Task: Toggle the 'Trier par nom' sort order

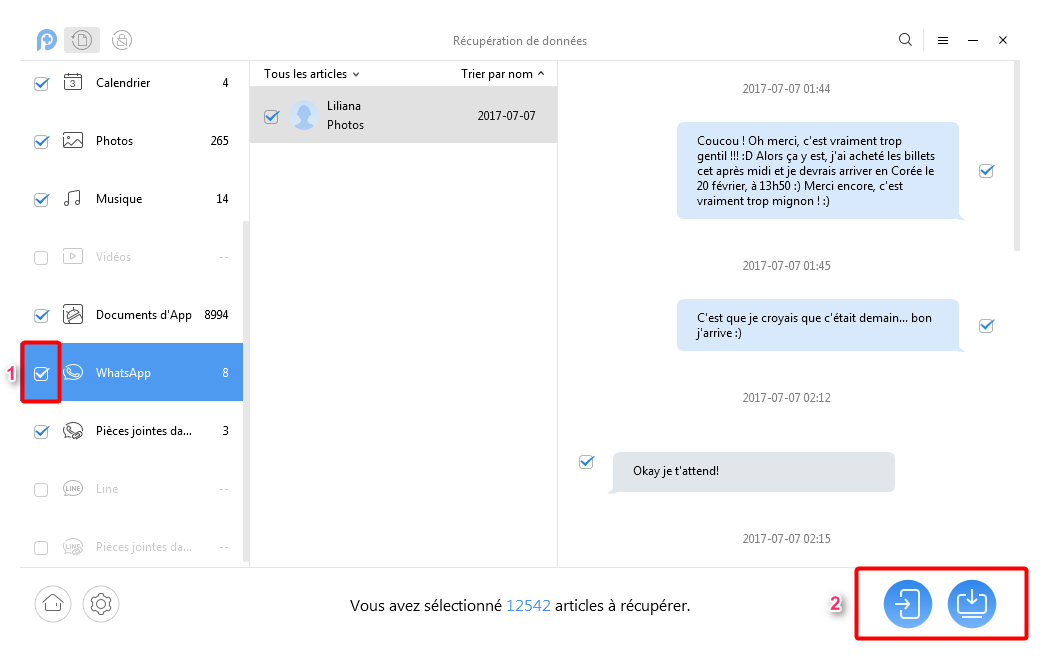Action: pyautogui.click(x=502, y=74)
